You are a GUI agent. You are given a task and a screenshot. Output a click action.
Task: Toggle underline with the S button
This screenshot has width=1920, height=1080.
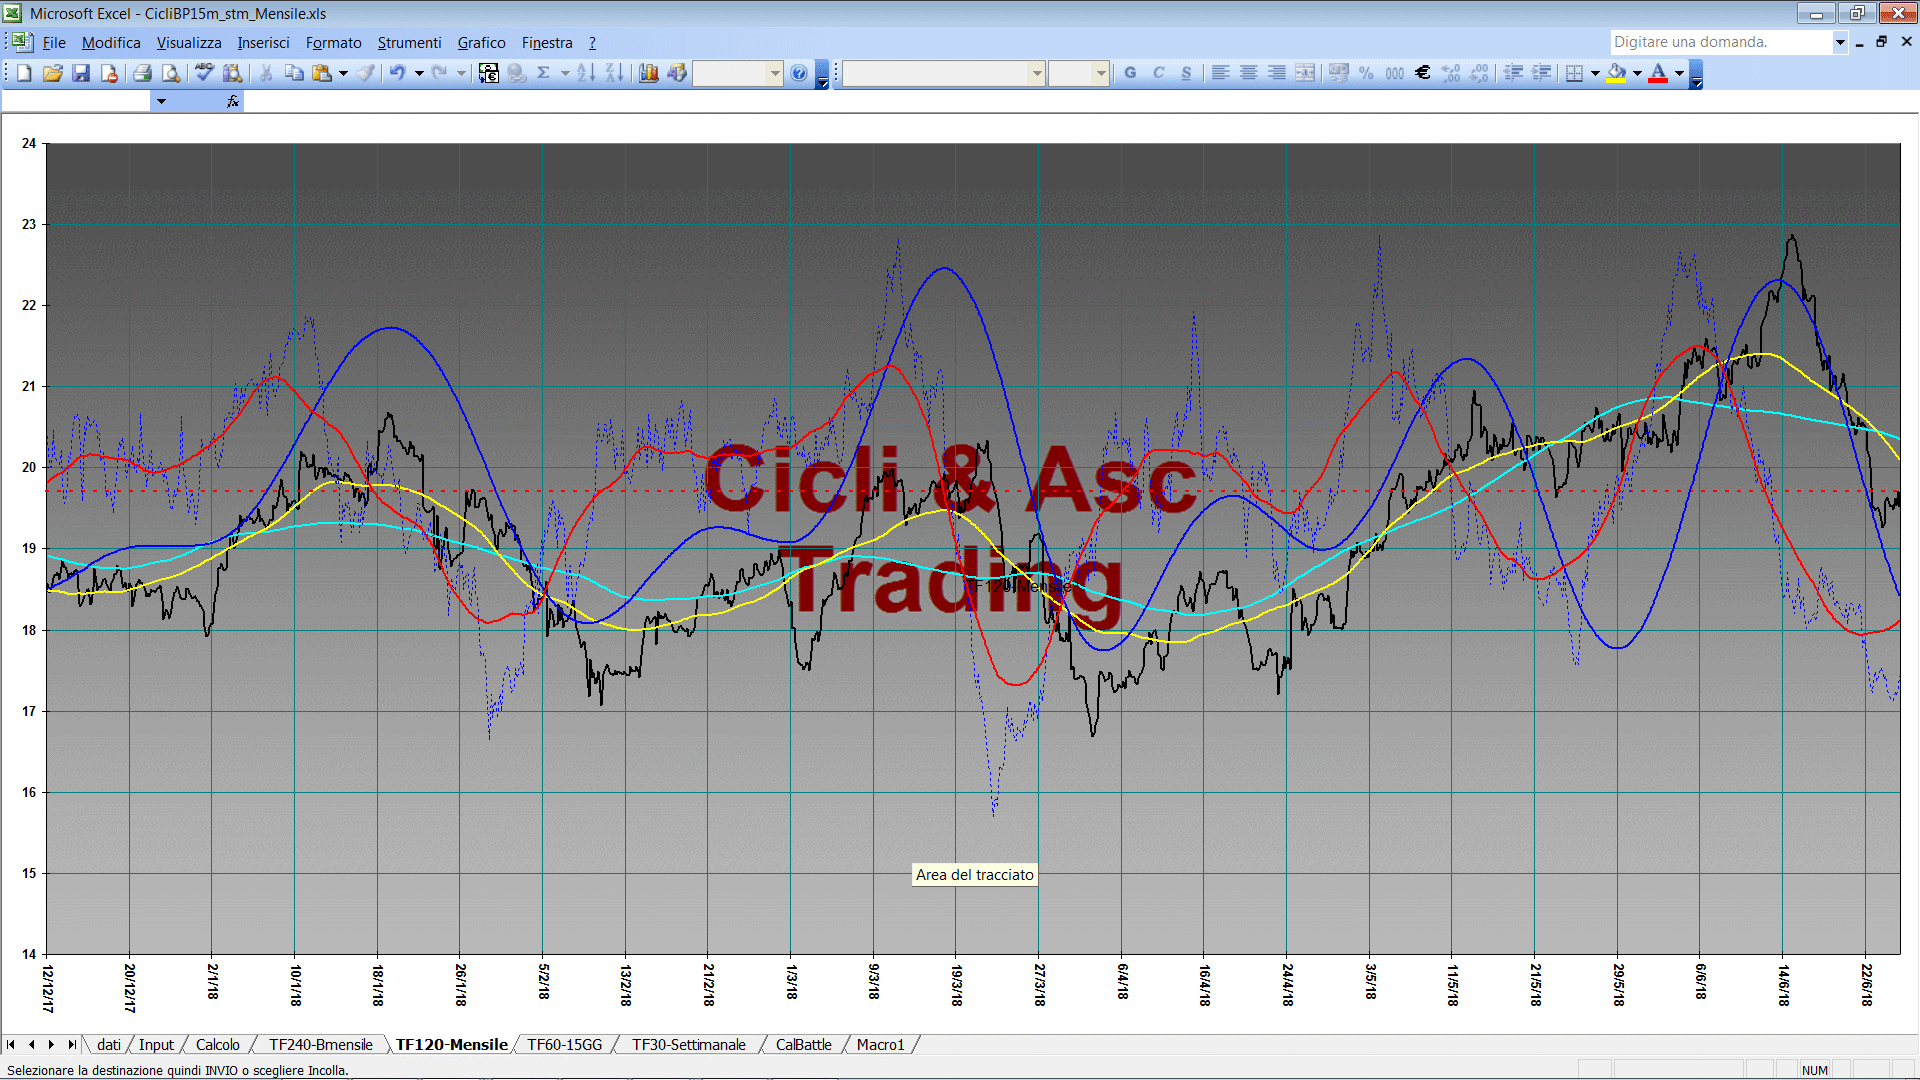(1187, 73)
